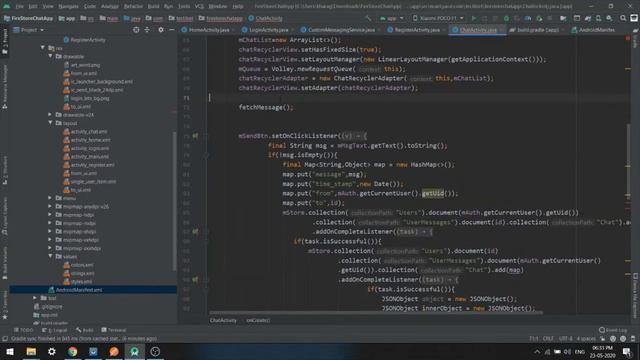
Task: Open the TODO tool window
Action: tap(24, 330)
